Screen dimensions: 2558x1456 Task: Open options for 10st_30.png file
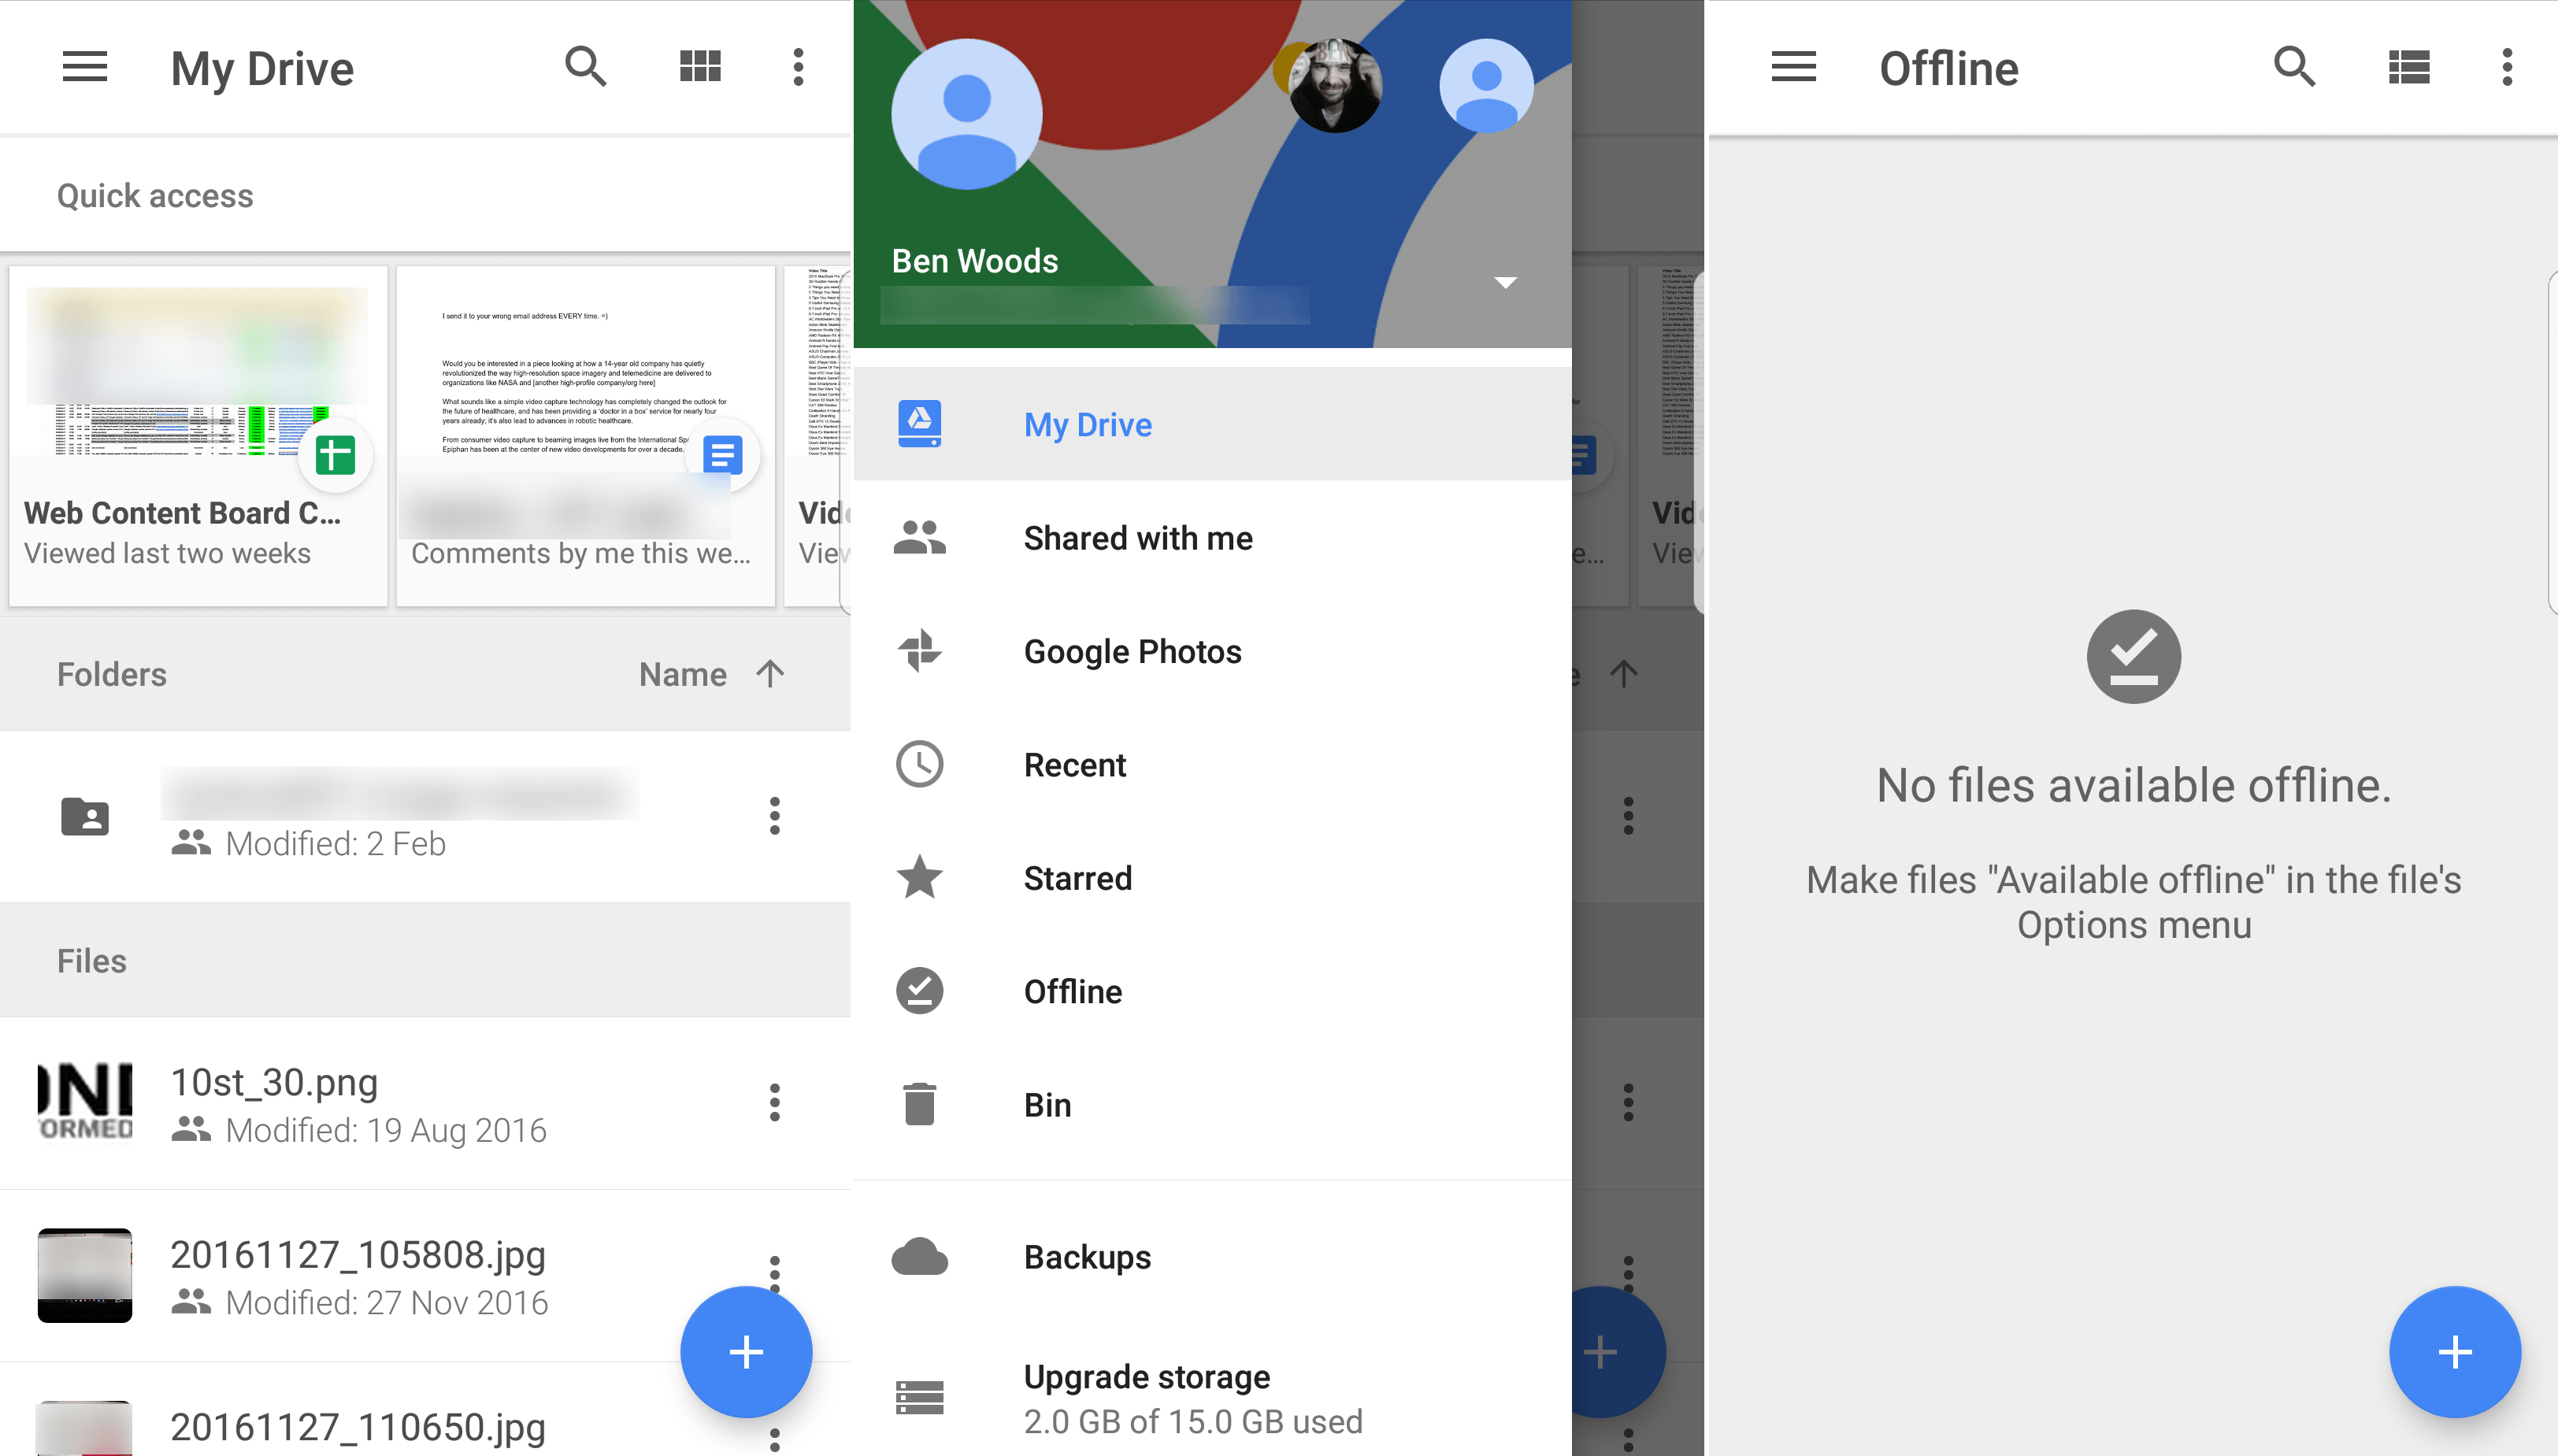tap(774, 1102)
